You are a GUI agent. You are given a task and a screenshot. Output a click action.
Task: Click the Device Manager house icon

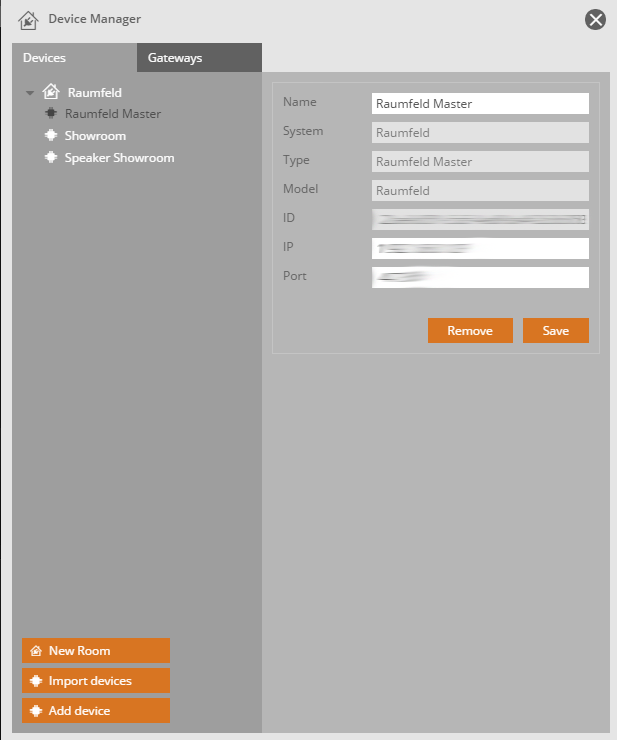pos(28,19)
